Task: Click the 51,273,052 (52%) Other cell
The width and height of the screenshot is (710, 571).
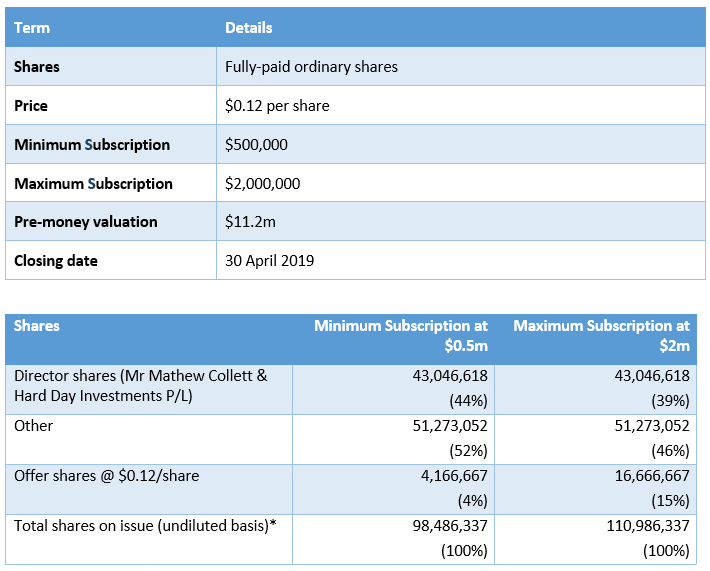Action: (x=393, y=439)
